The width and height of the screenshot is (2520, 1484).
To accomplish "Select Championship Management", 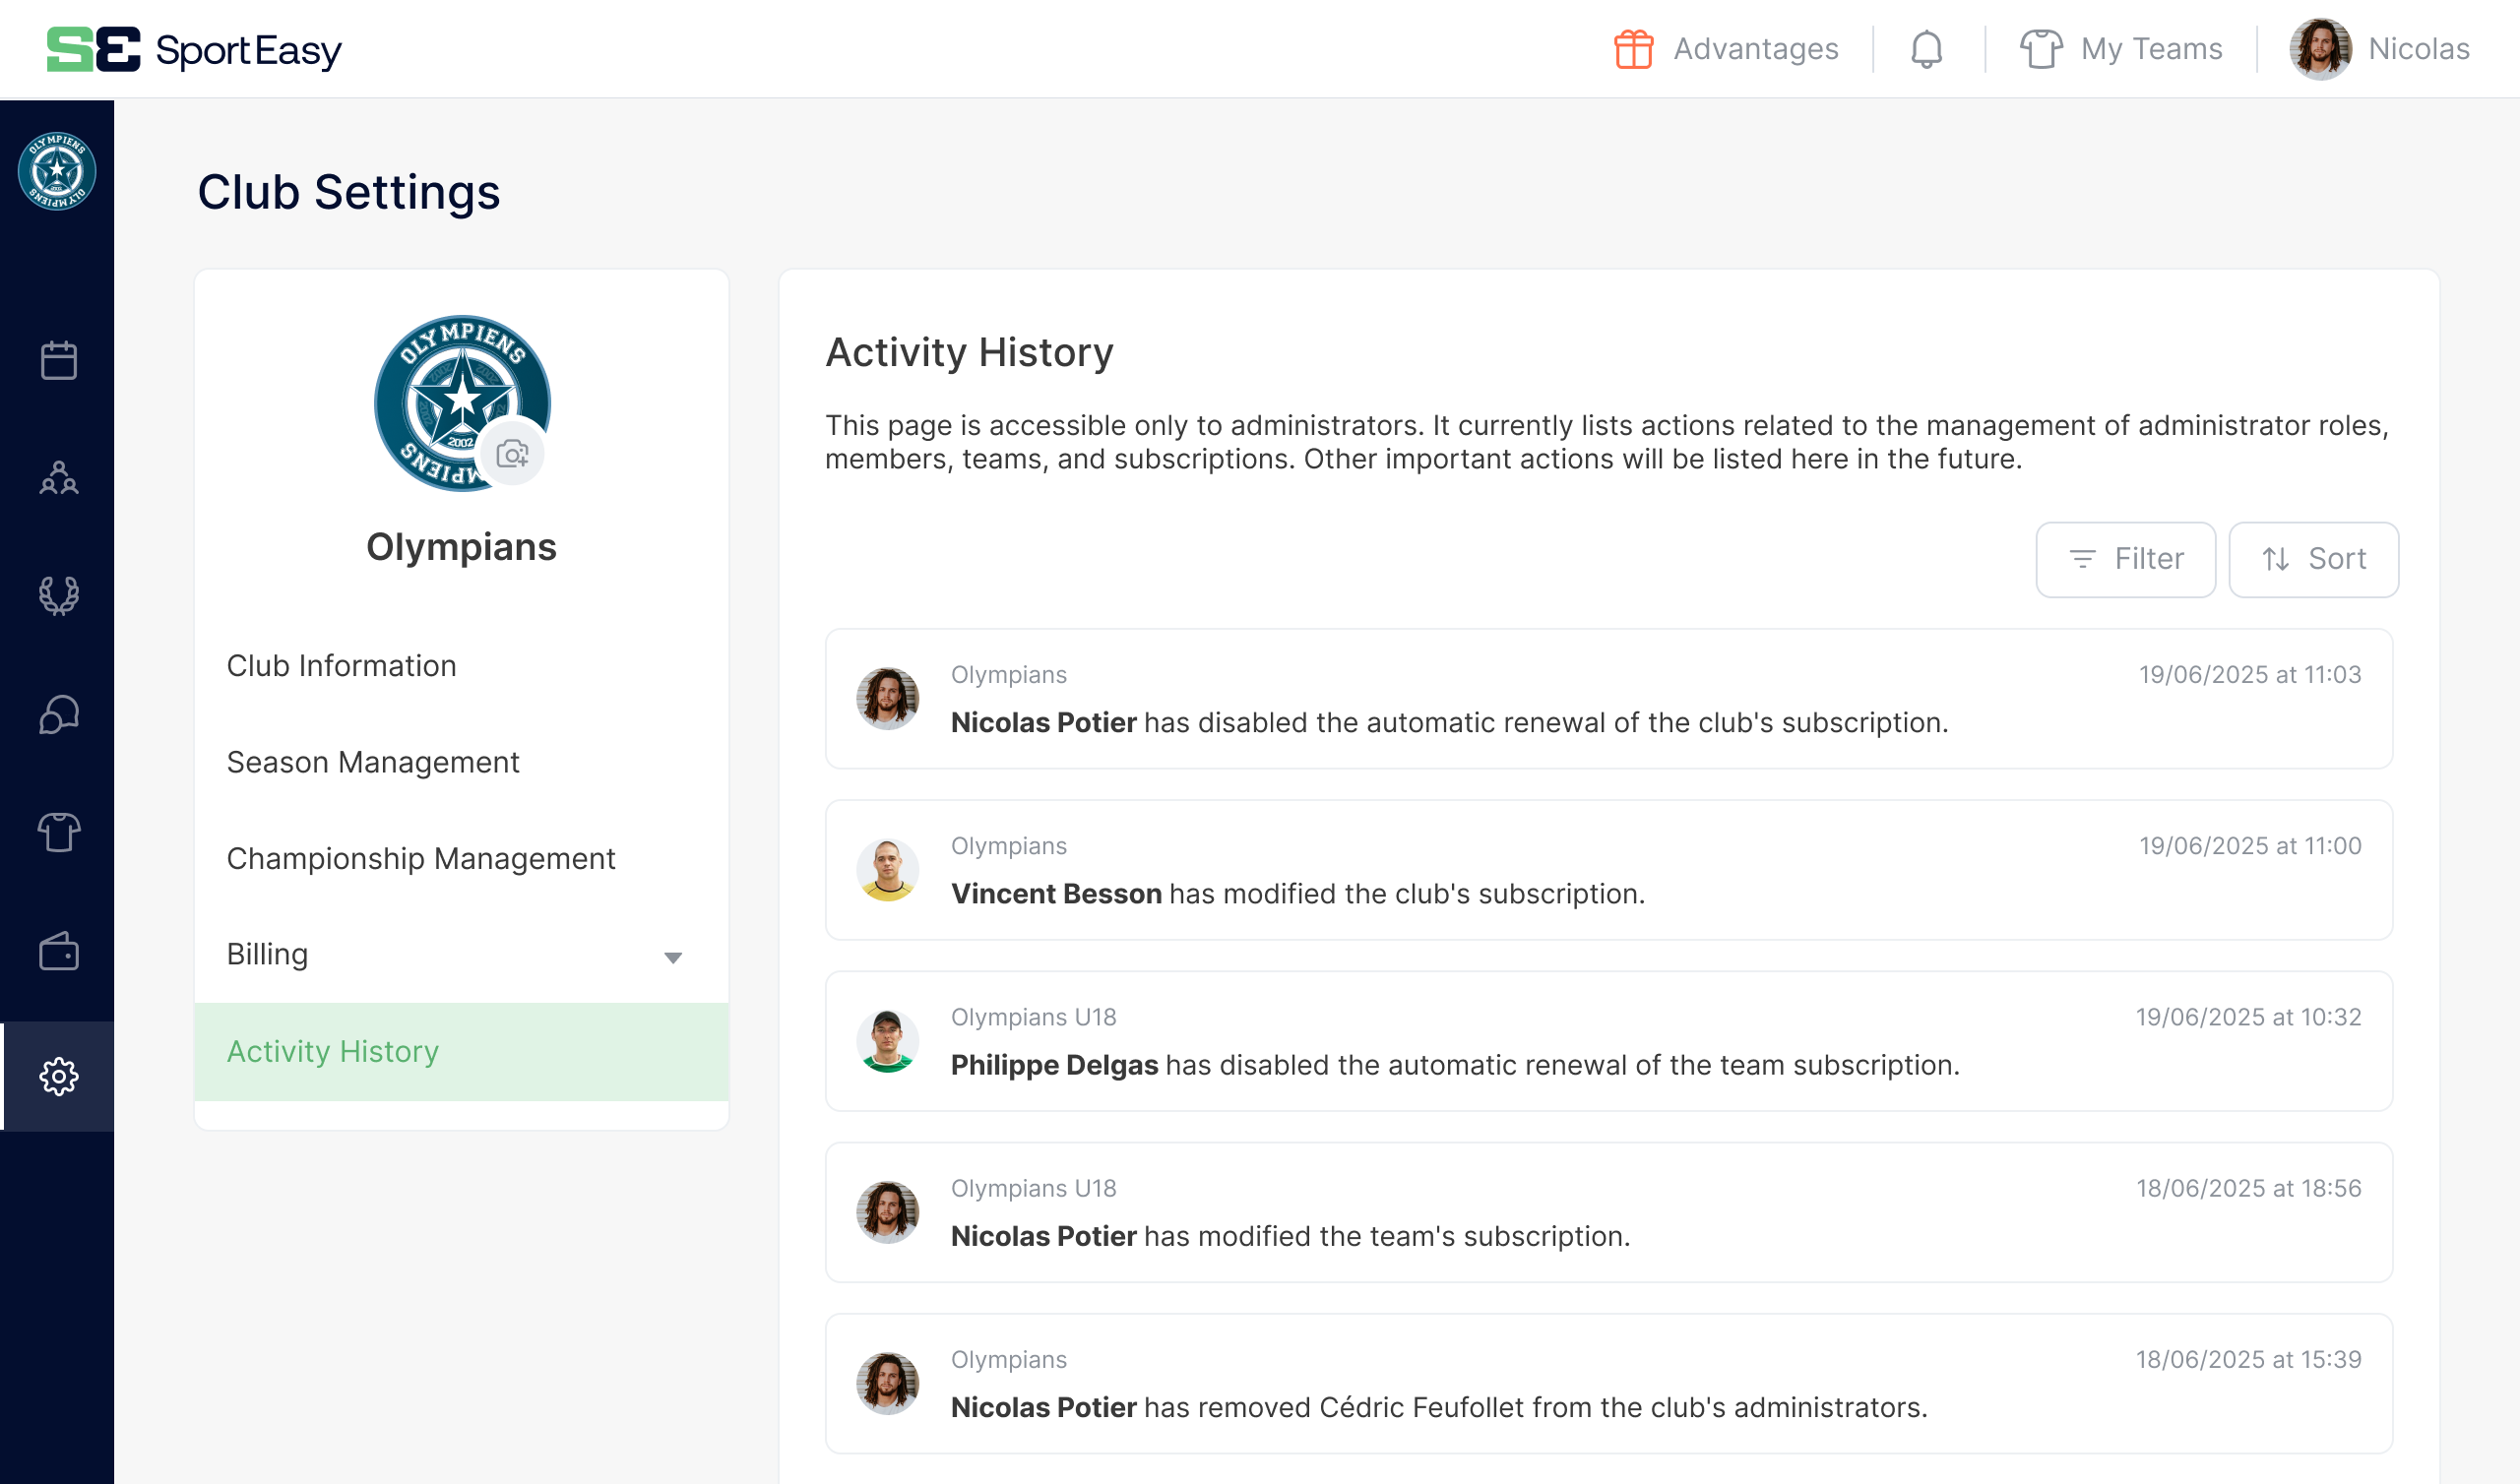I will [420, 858].
